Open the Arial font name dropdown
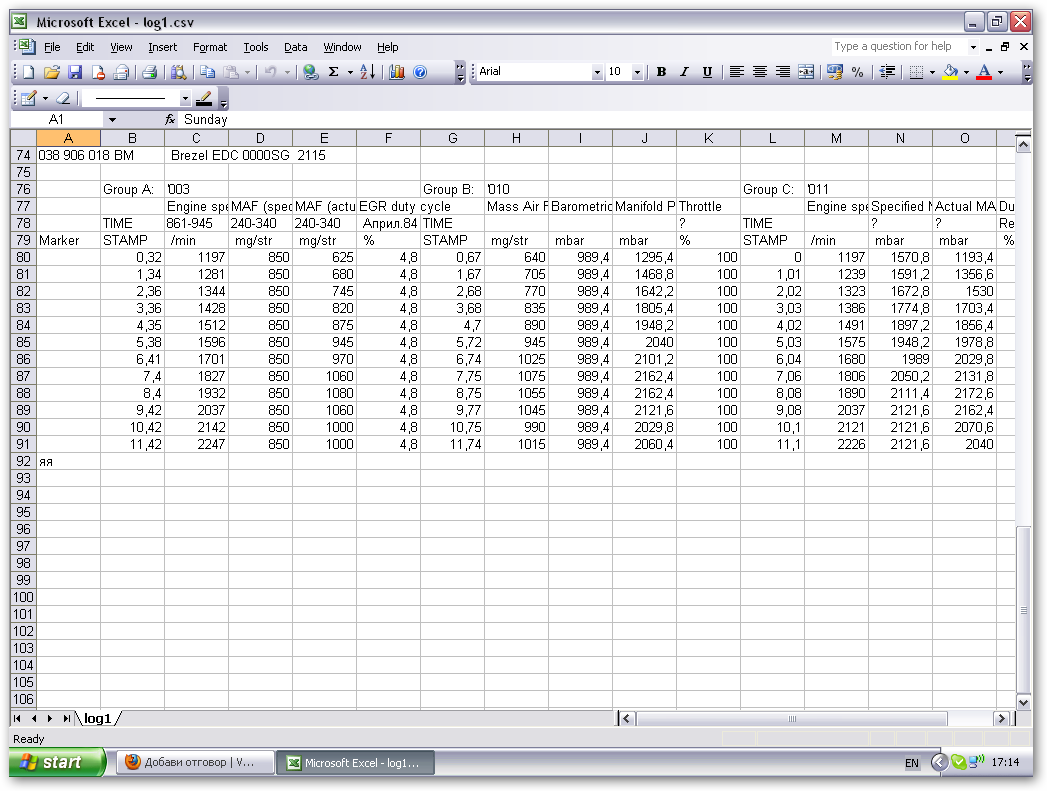This screenshot has width=1047, height=791. [598, 72]
